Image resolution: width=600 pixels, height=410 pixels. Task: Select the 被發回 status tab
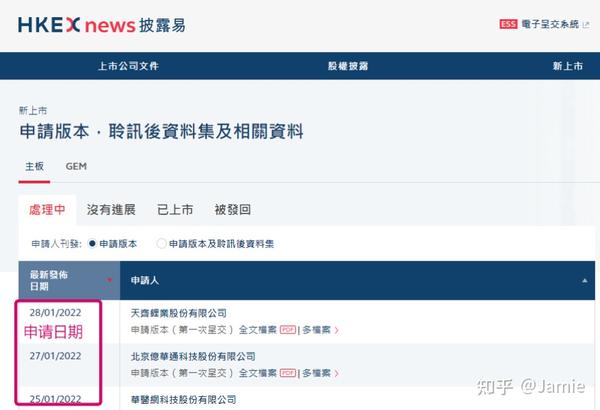point(233,209)
